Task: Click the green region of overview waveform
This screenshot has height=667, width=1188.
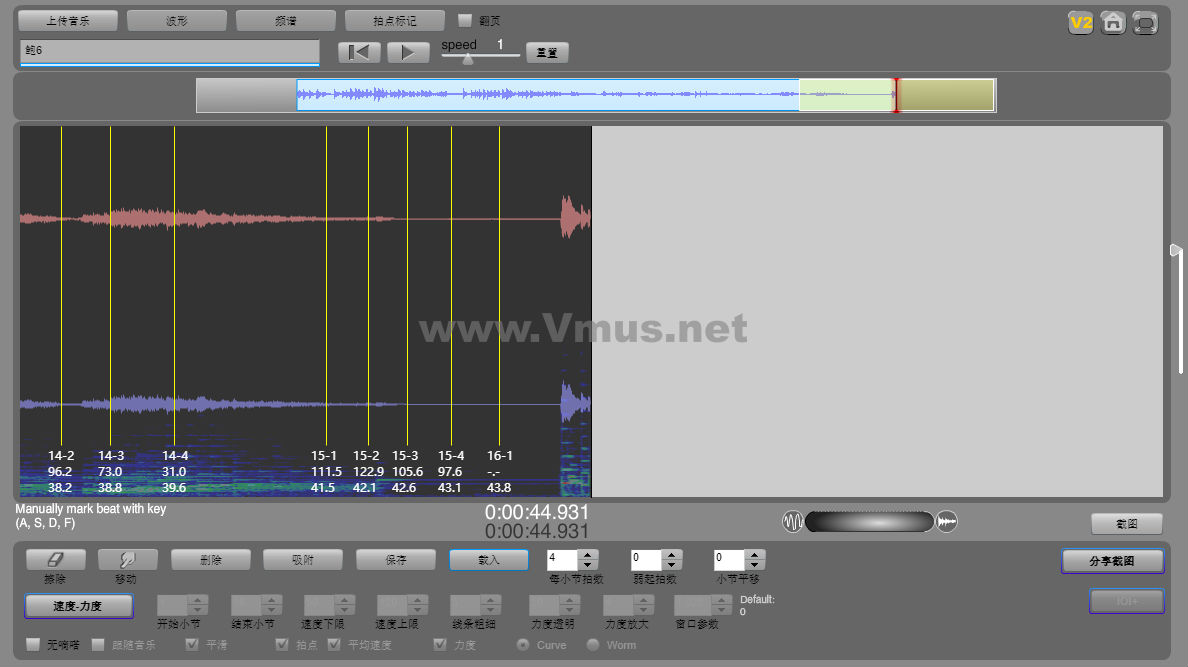Action: (846, 95)
